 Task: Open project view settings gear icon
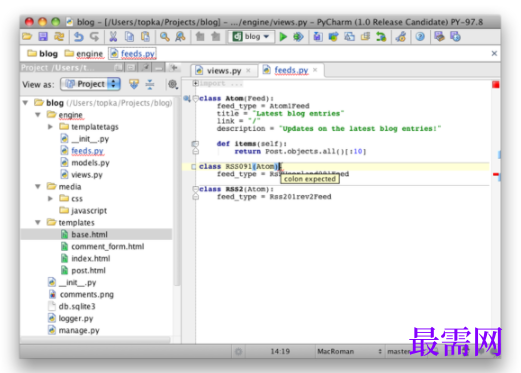[173, 84]
